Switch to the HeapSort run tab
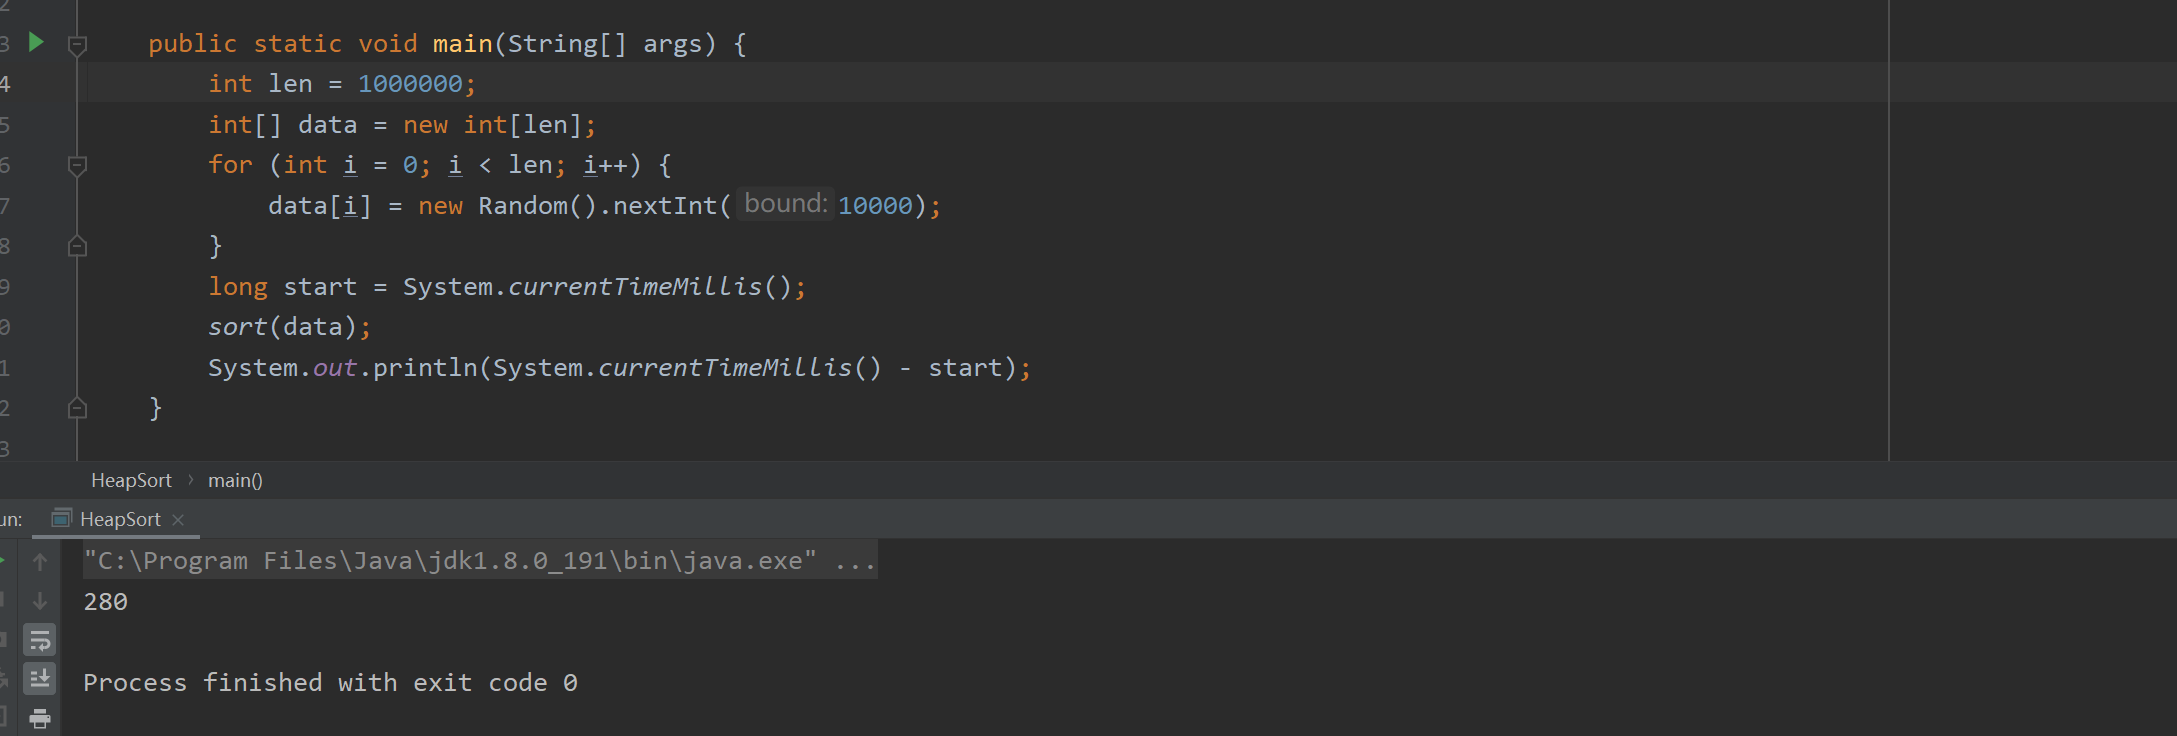This screenshot has width=2177, height=736. tap(119, 519)
